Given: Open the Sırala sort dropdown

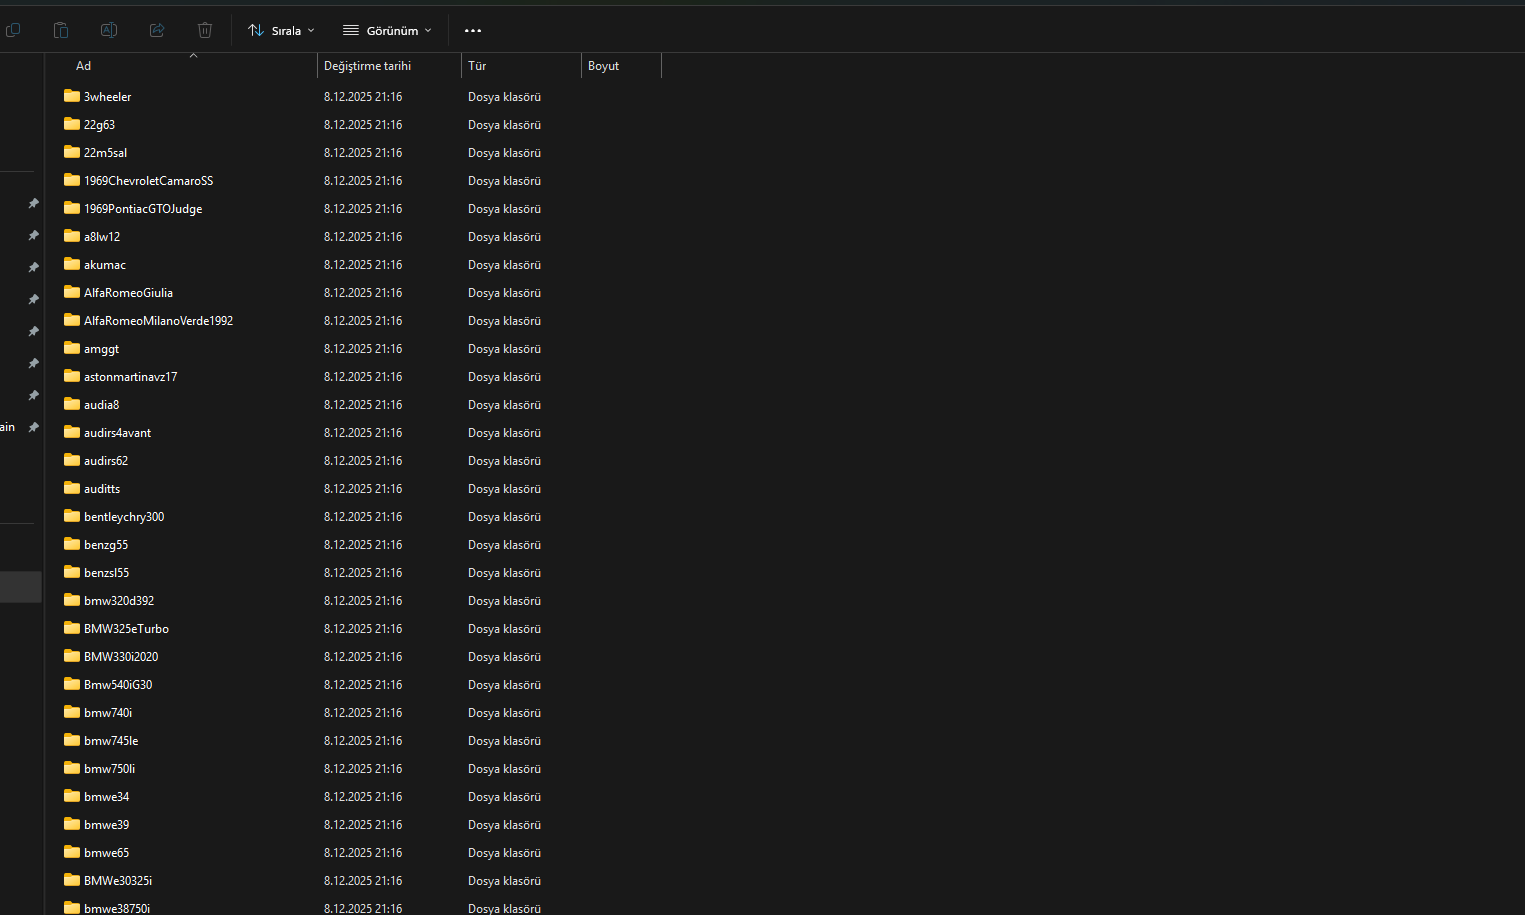Looking at the screenshot, I should (x=281, y=31).
